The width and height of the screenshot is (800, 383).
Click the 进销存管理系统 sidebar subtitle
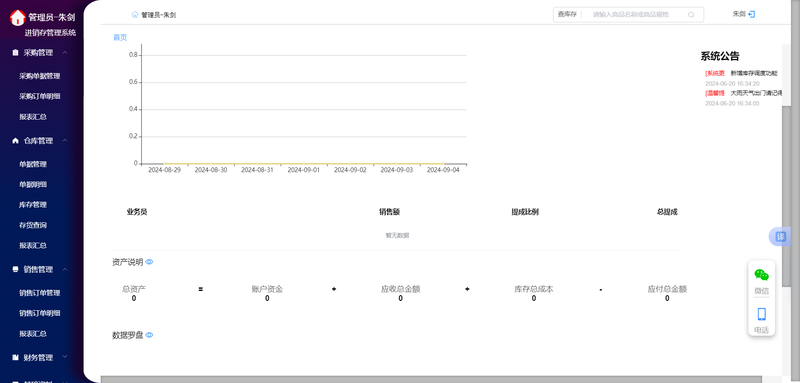pos(51,33)
